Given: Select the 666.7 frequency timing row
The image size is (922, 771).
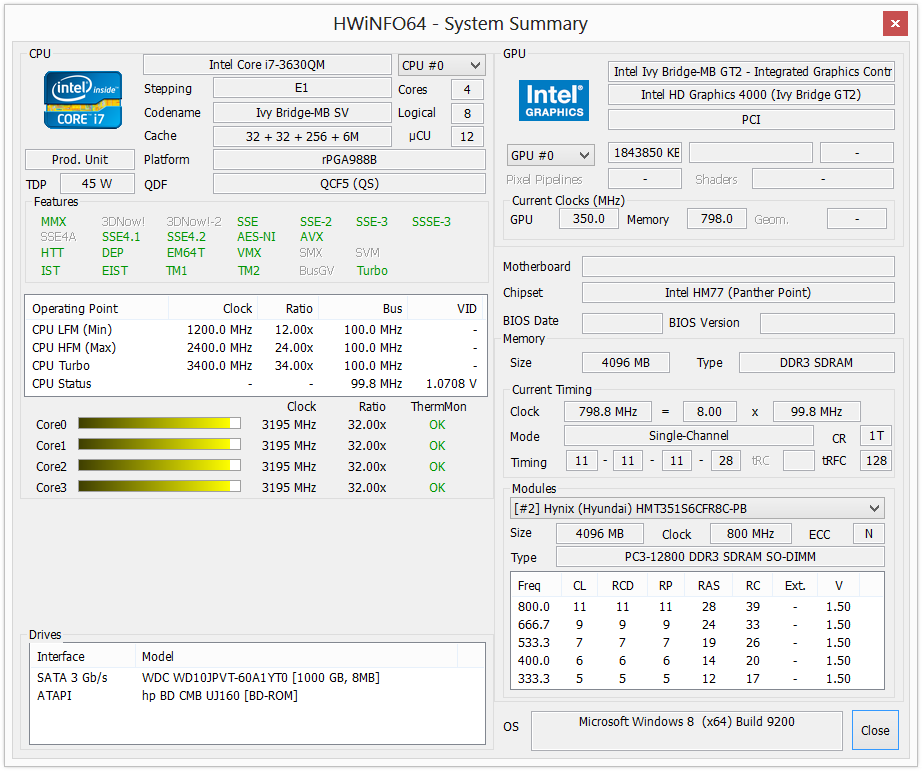Looking at the screenshot, I should coord(697,625).
